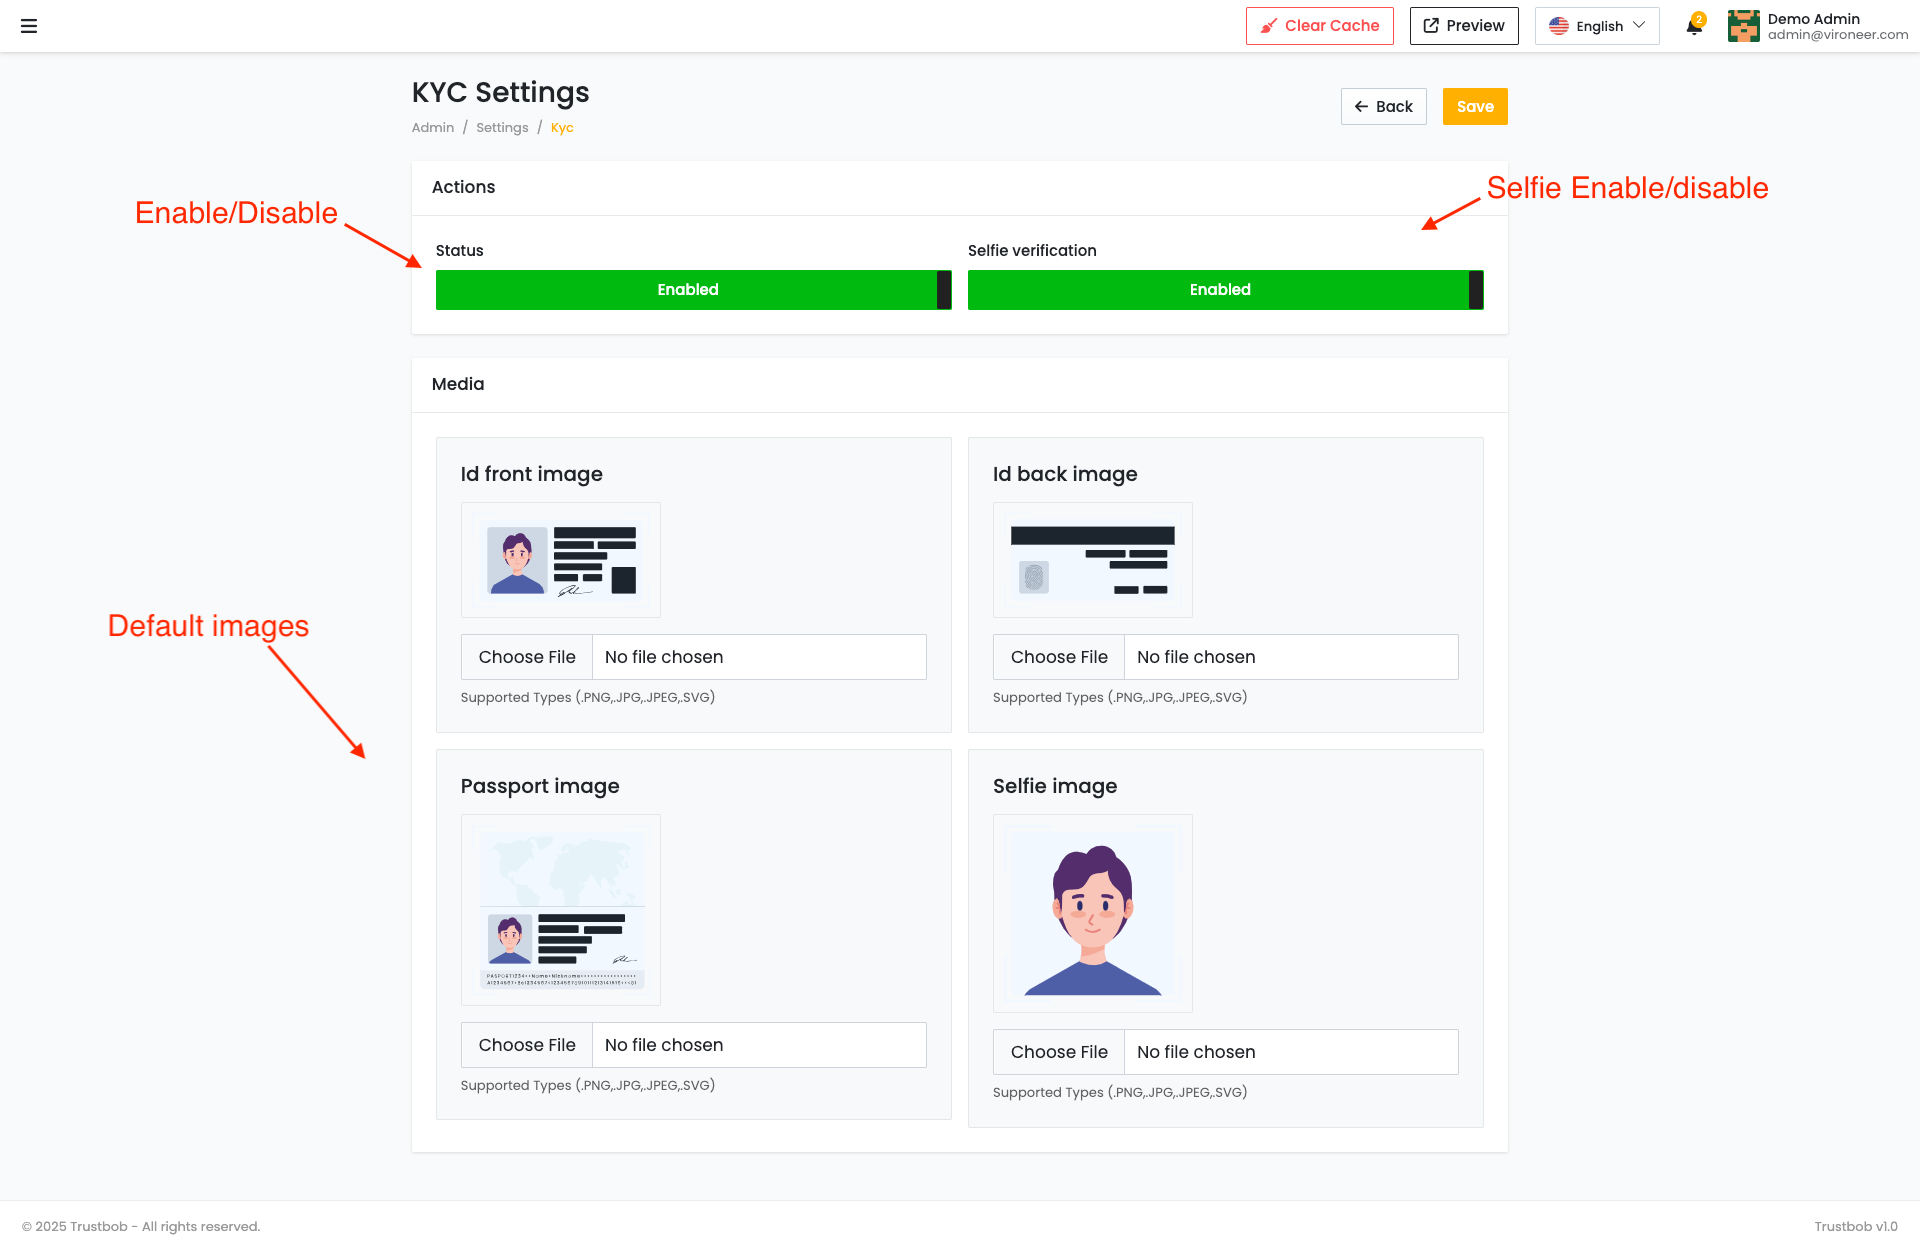Go to the Admin breadcrumb

coord(433,128)
